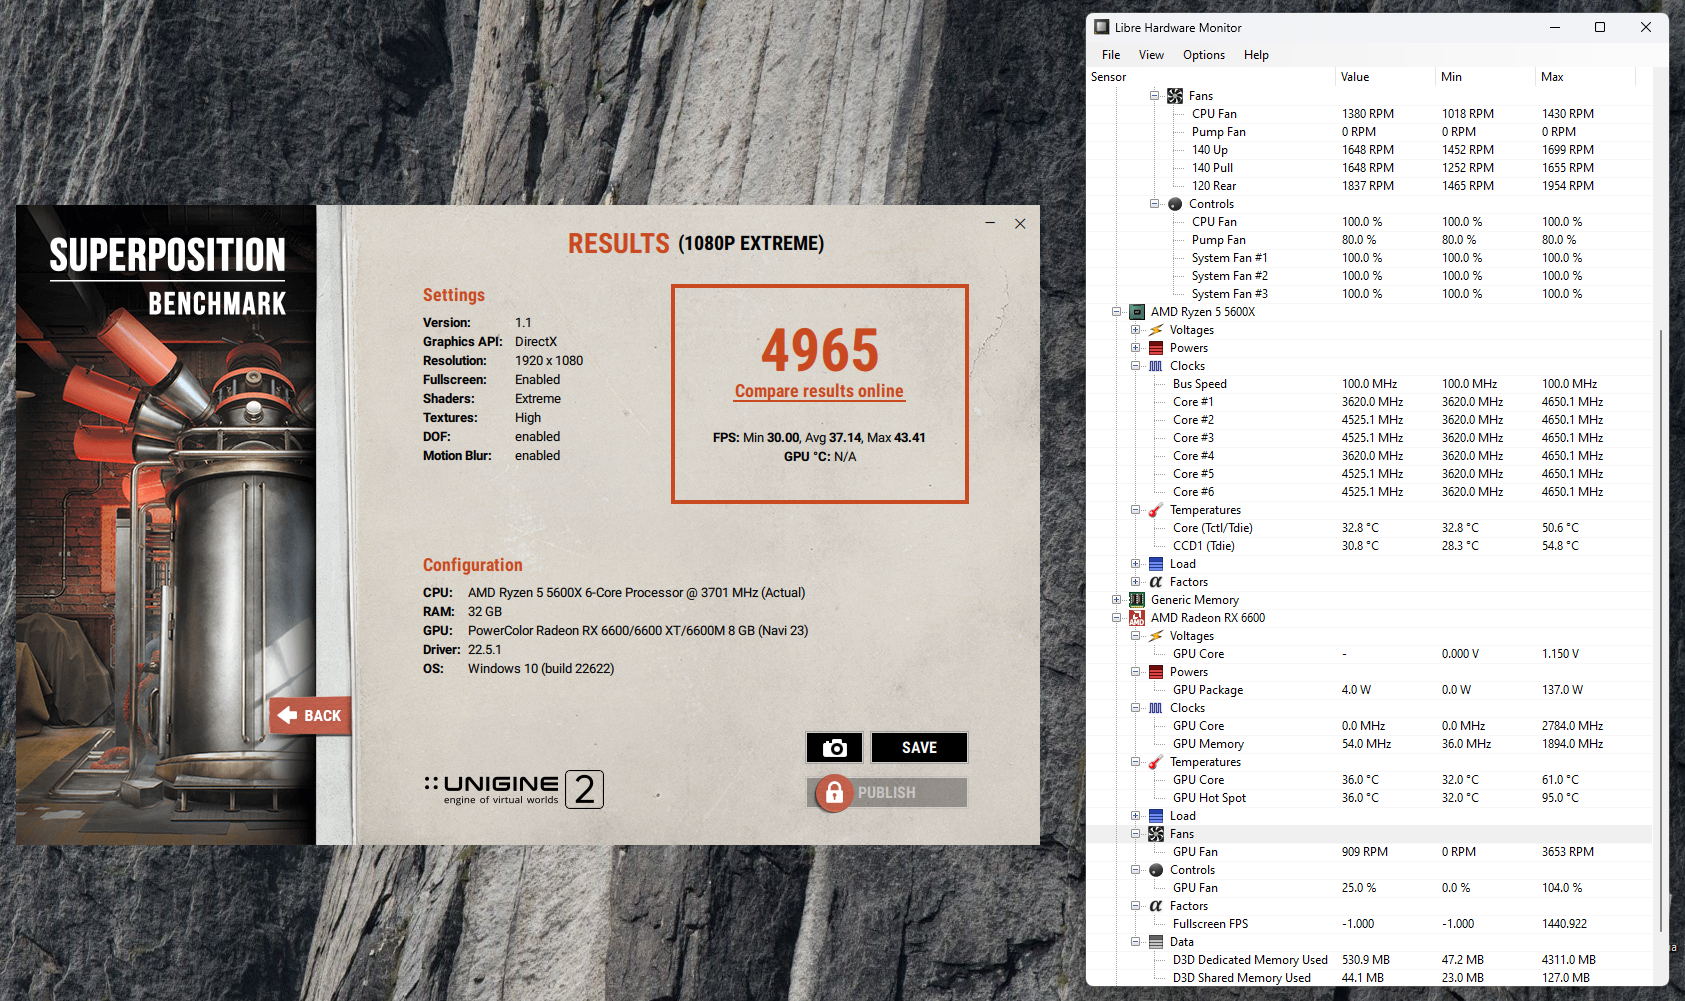Screen dimensions: 1685x1001
Task: Select the 120 Rear fan row
Action: click(1369, 186)
